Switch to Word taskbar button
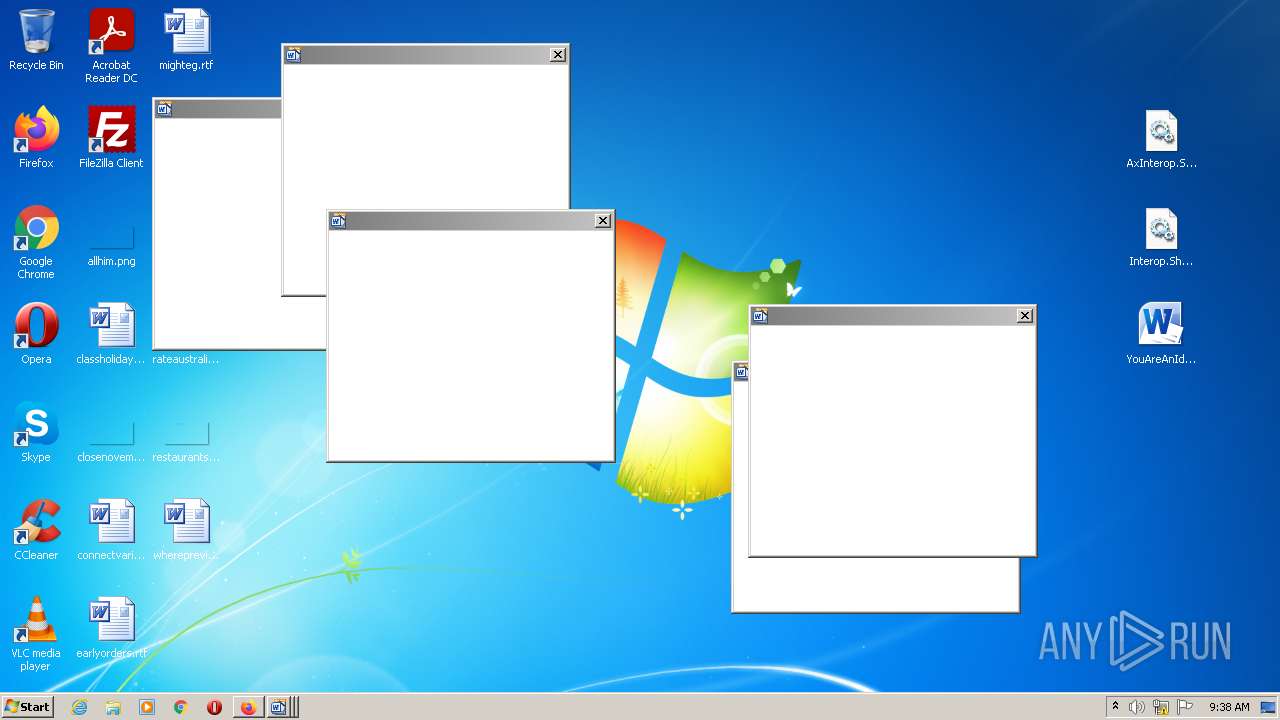 pyautogui.click(x=279, y=707)
